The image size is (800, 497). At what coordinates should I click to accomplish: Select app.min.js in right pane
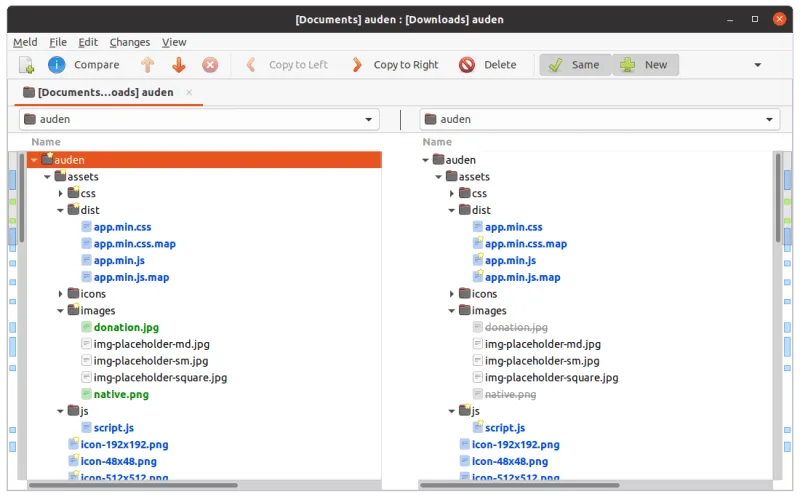click(510, 260)
